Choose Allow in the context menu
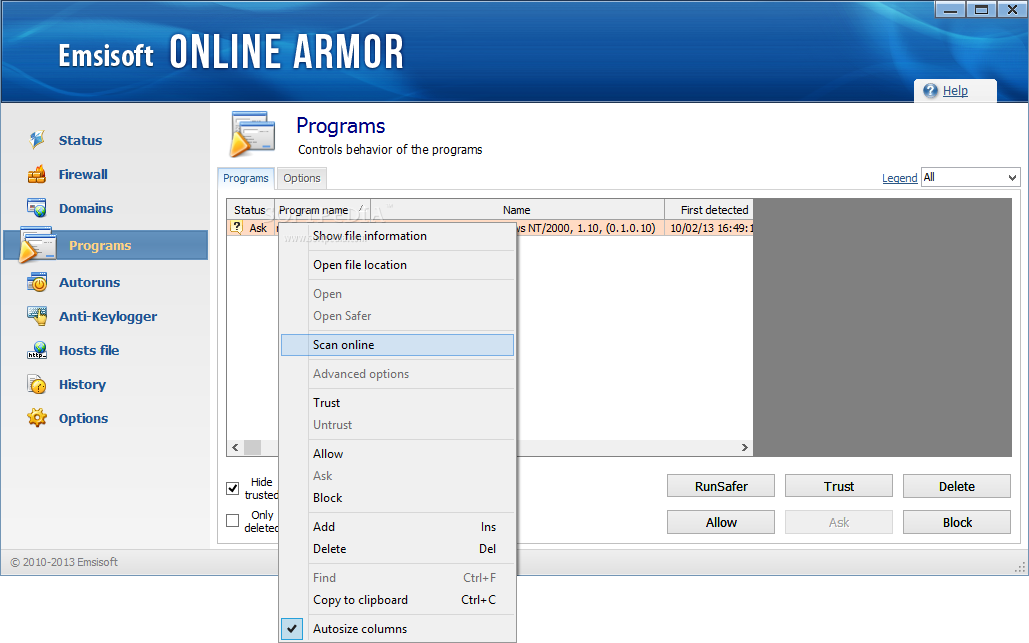The height and width of the screenshot is (643, 1029). tap(398, 453)
